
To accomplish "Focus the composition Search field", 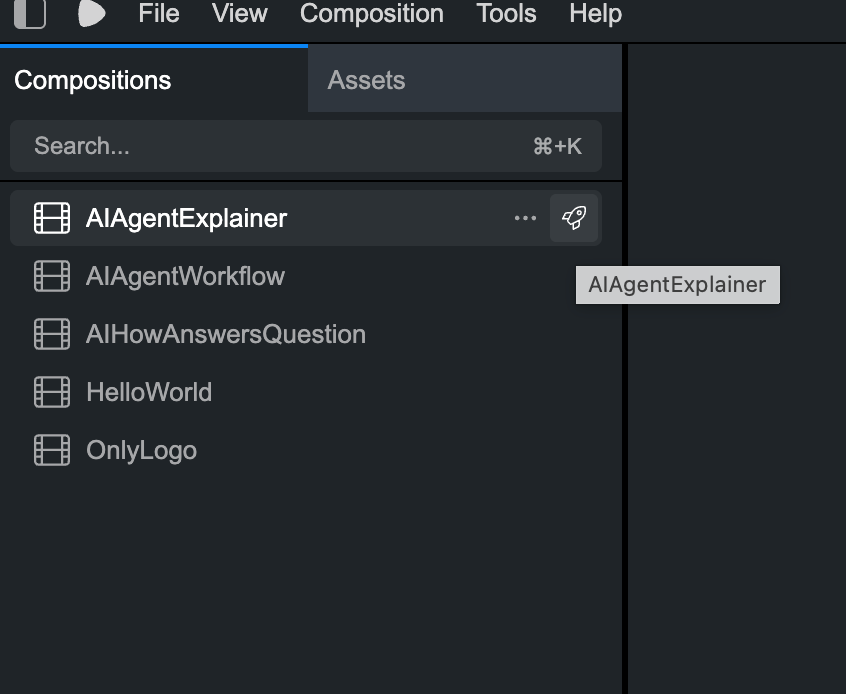I will 306,146.
